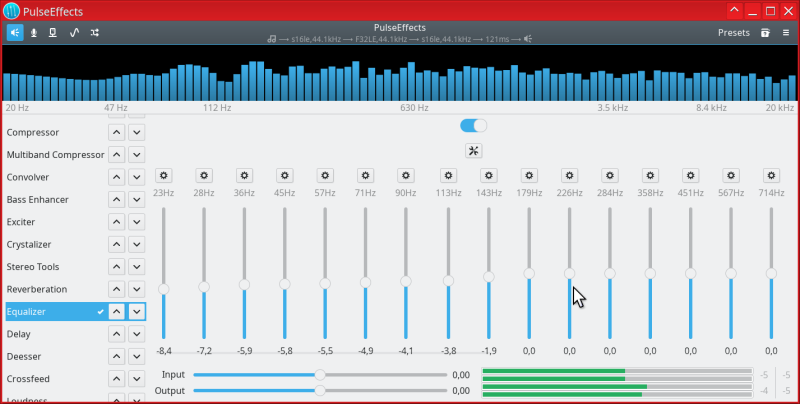
Task: Open band settings gear for 57Hz
Action: tap(325, 175)
